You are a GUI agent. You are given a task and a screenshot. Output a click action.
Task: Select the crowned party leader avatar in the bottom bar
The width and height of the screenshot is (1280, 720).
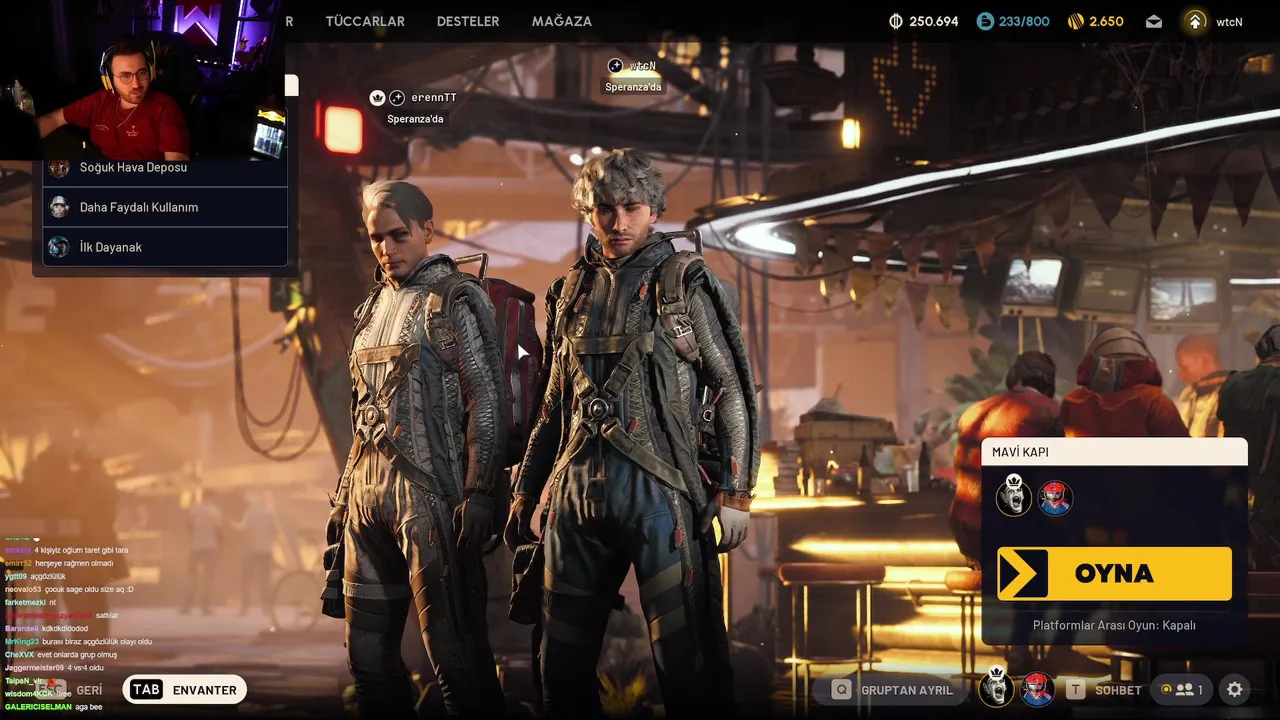[x=996, y=687]
